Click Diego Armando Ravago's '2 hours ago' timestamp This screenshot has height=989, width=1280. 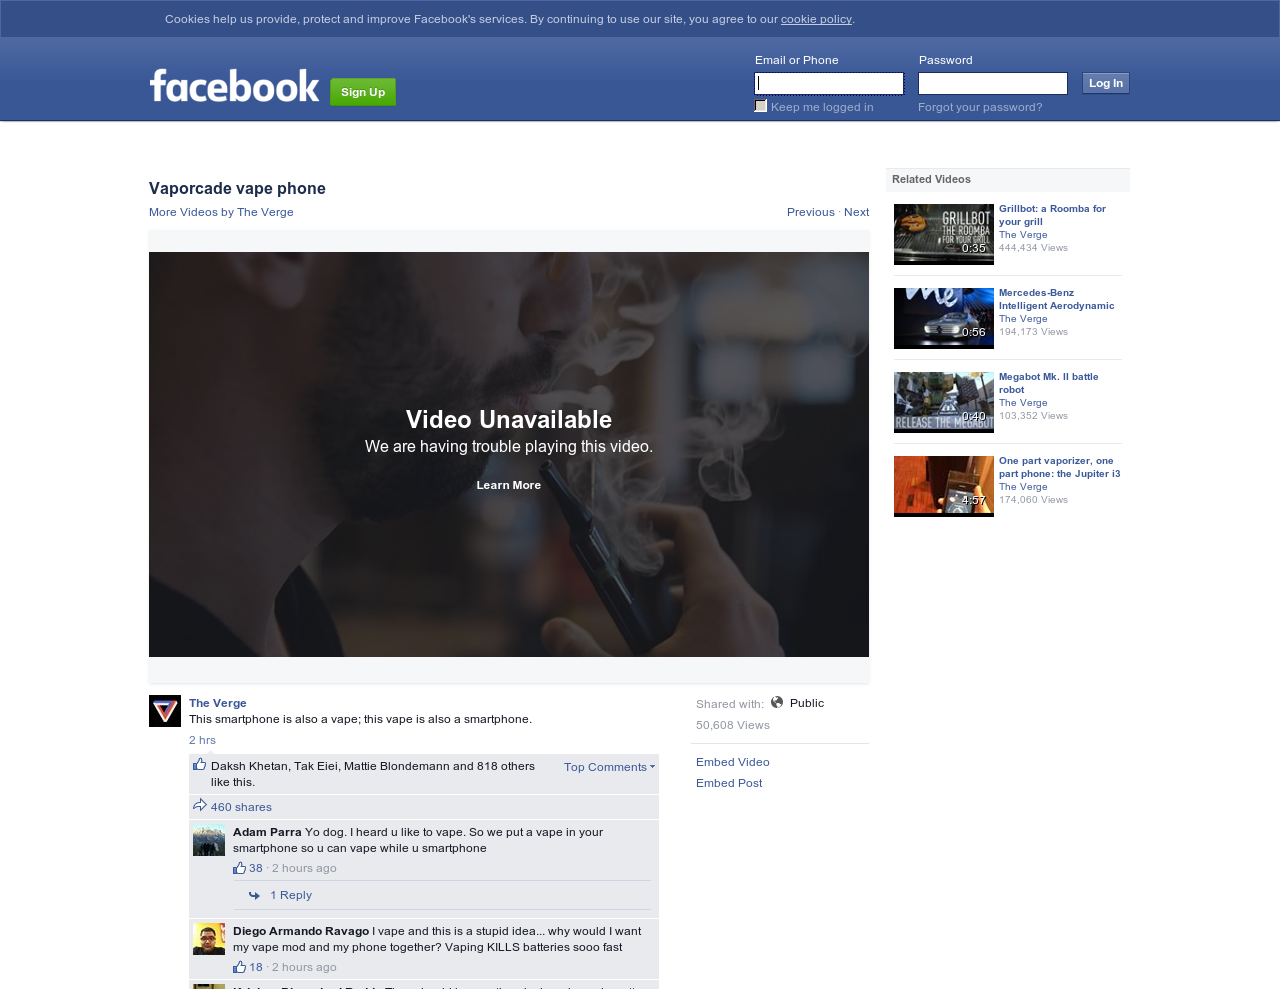(304, 967)
